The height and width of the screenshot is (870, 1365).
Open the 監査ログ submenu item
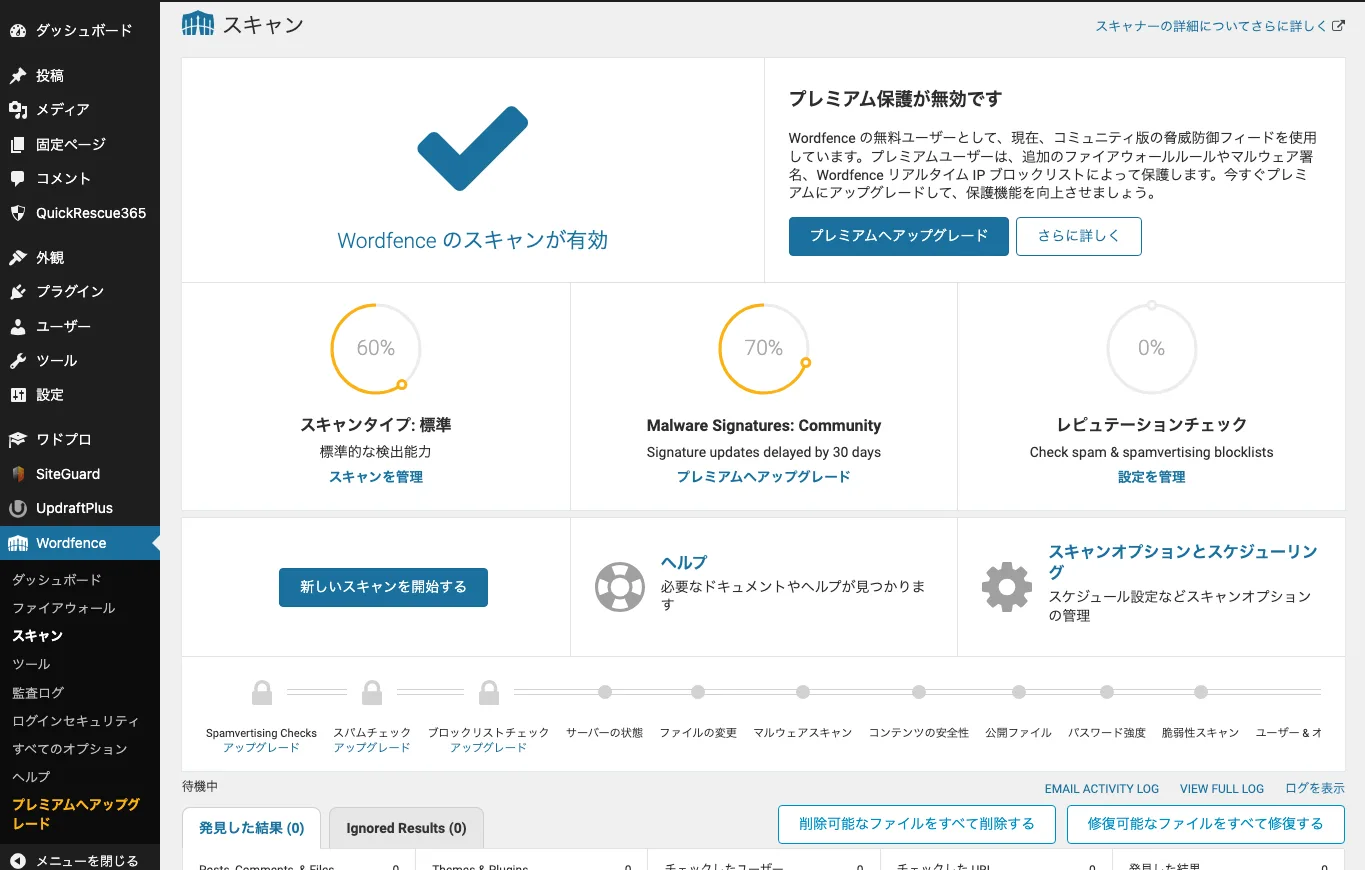coord(38,692)
